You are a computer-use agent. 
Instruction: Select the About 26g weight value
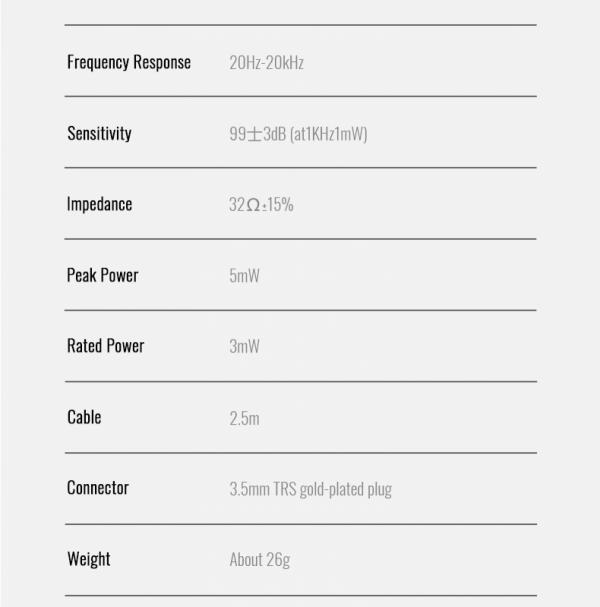tap(259, 560)
